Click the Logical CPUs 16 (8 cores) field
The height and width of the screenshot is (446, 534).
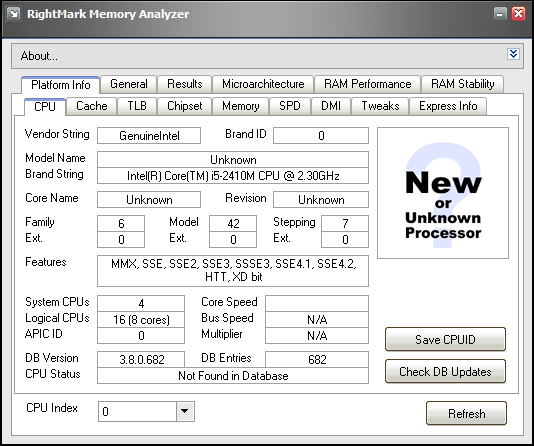141,319
